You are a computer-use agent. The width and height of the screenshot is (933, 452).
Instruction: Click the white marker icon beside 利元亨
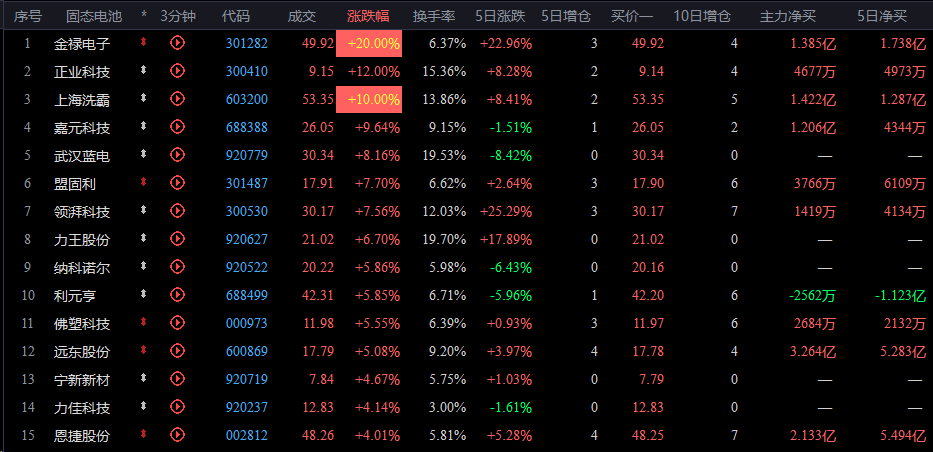coord(143,294)
